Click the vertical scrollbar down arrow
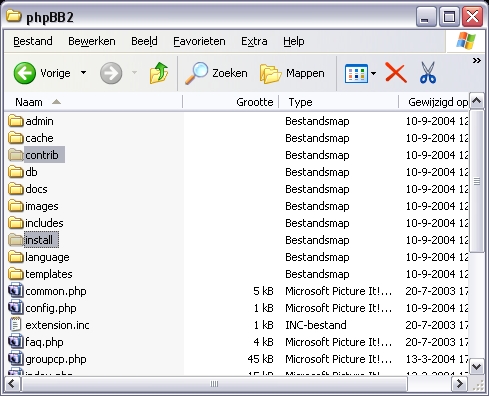489x396 pixels. (477, 367)
